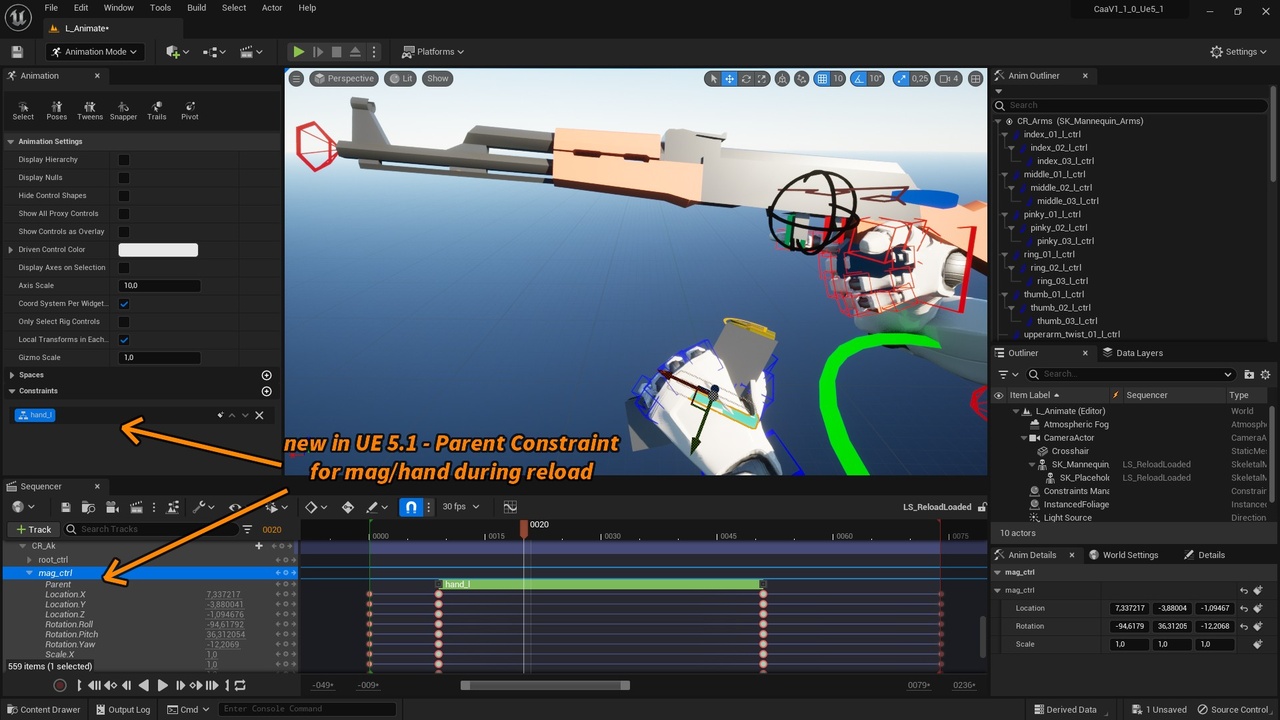Select the Poses tool icon
1280x720 pixels.
click(x=57, y=109)
